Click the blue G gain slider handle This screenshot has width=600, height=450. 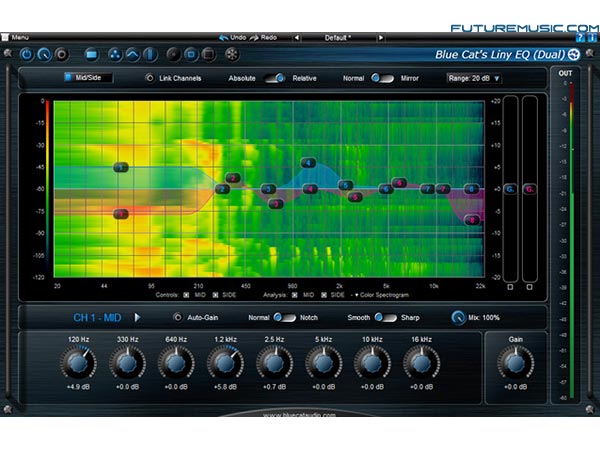tap(510, 189)
